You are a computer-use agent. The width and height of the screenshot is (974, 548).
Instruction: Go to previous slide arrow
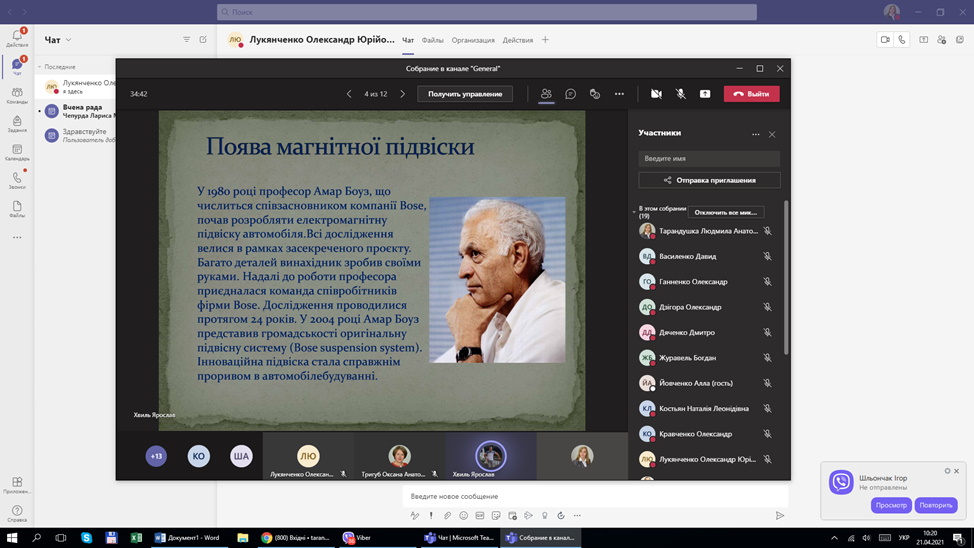coord(349,94)
